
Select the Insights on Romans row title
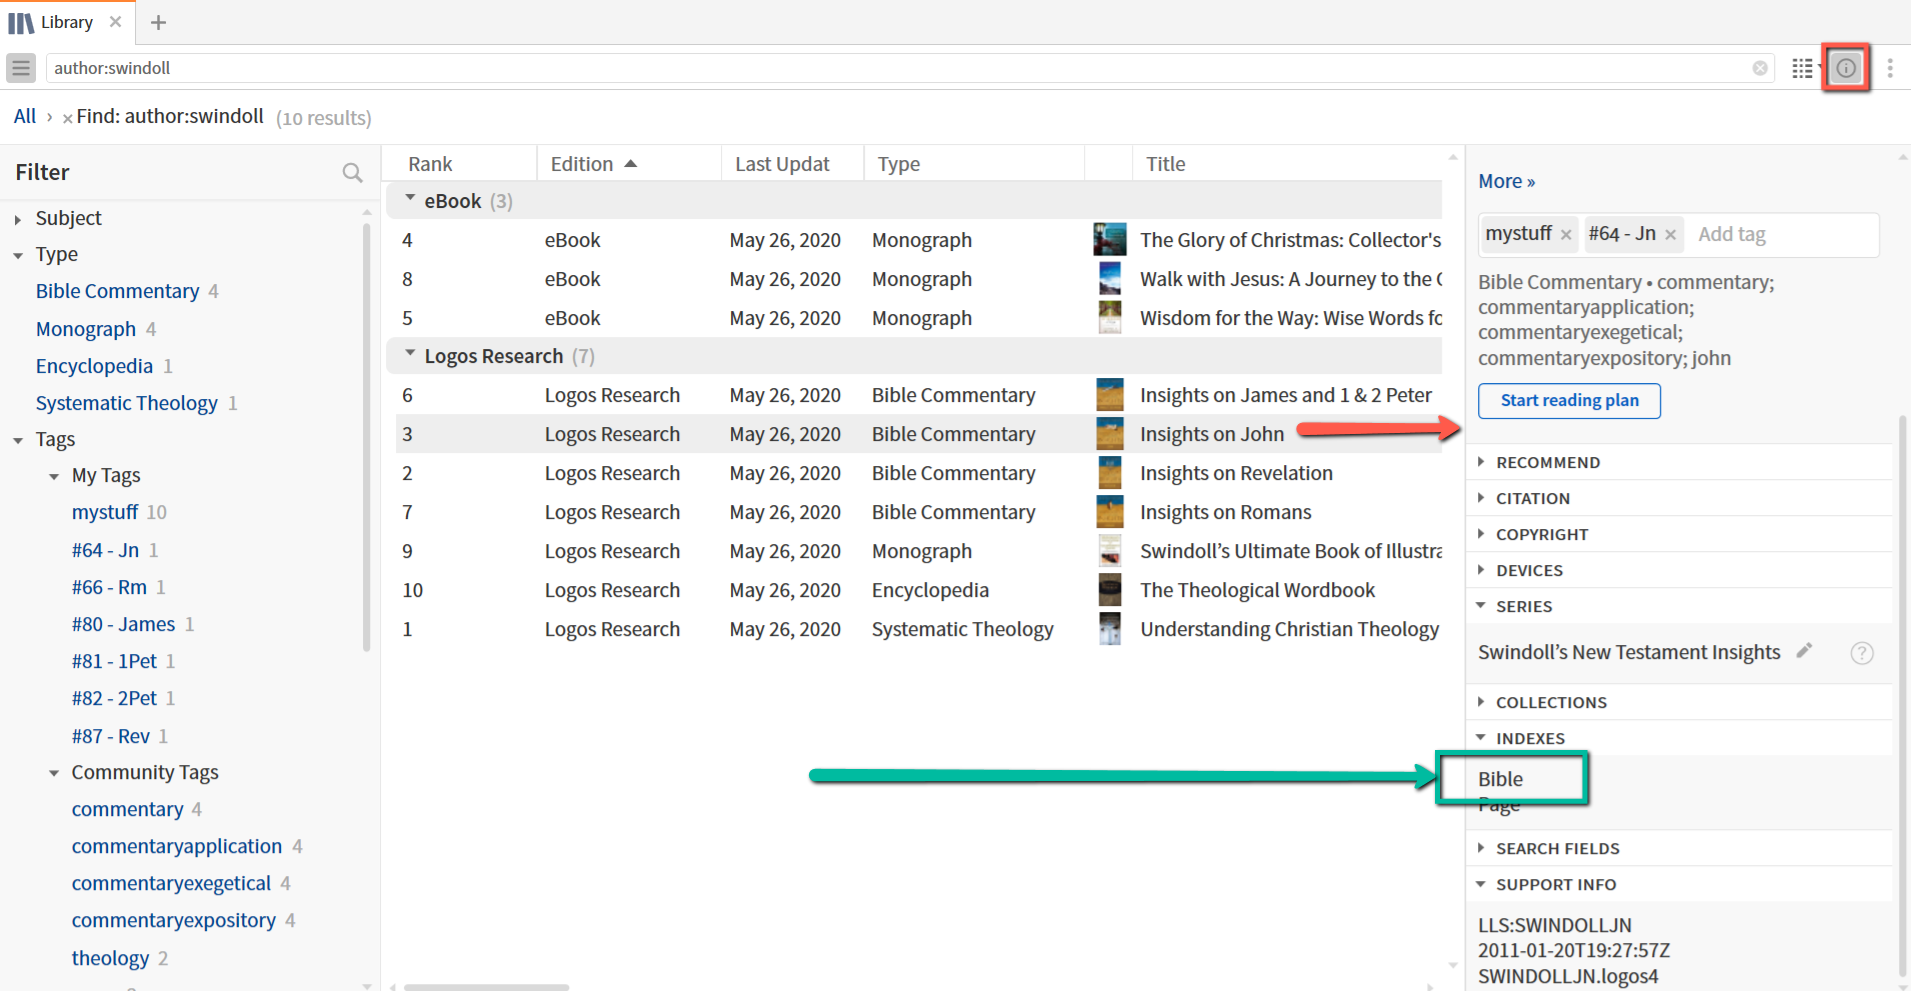1225,512
